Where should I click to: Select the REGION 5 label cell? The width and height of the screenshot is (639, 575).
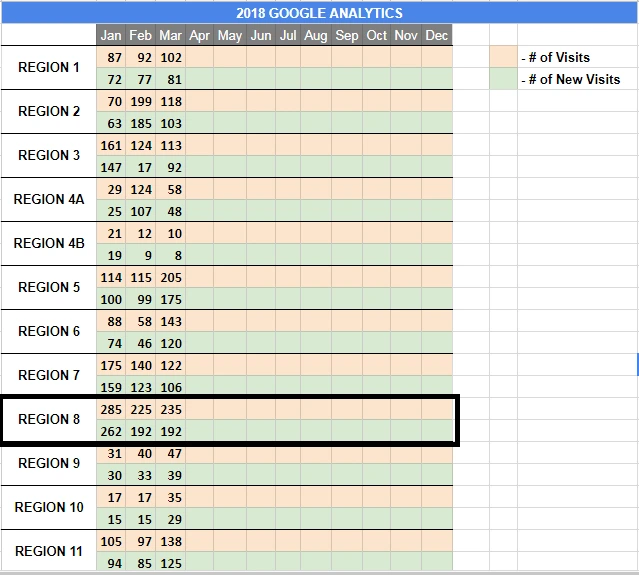(49, 287)
